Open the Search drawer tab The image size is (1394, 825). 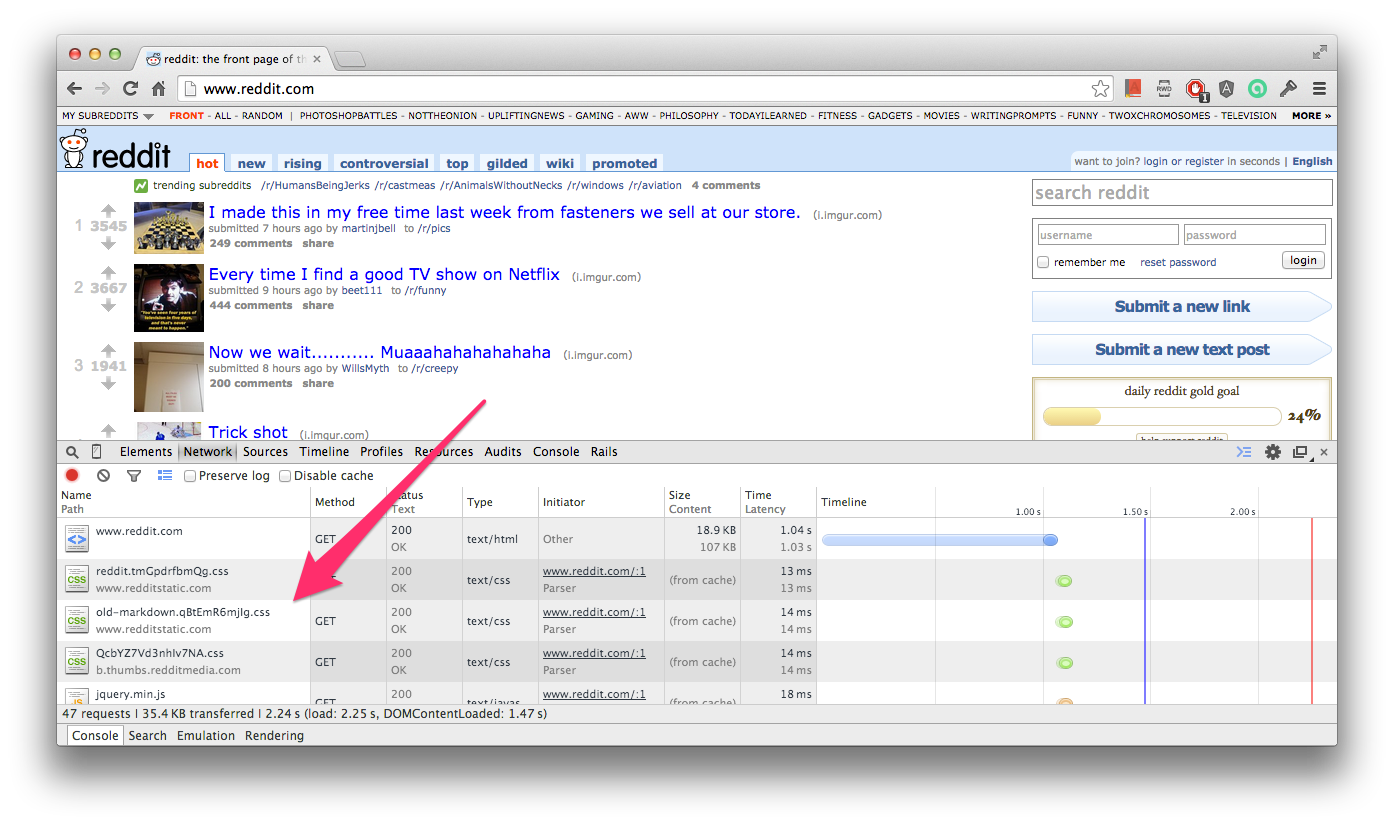click(147, 736)
